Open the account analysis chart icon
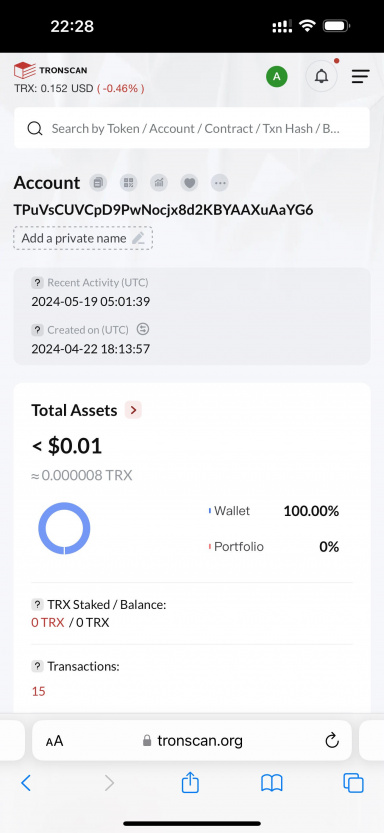The width and height of the screenshot is (384, 833). coord(159,183)
